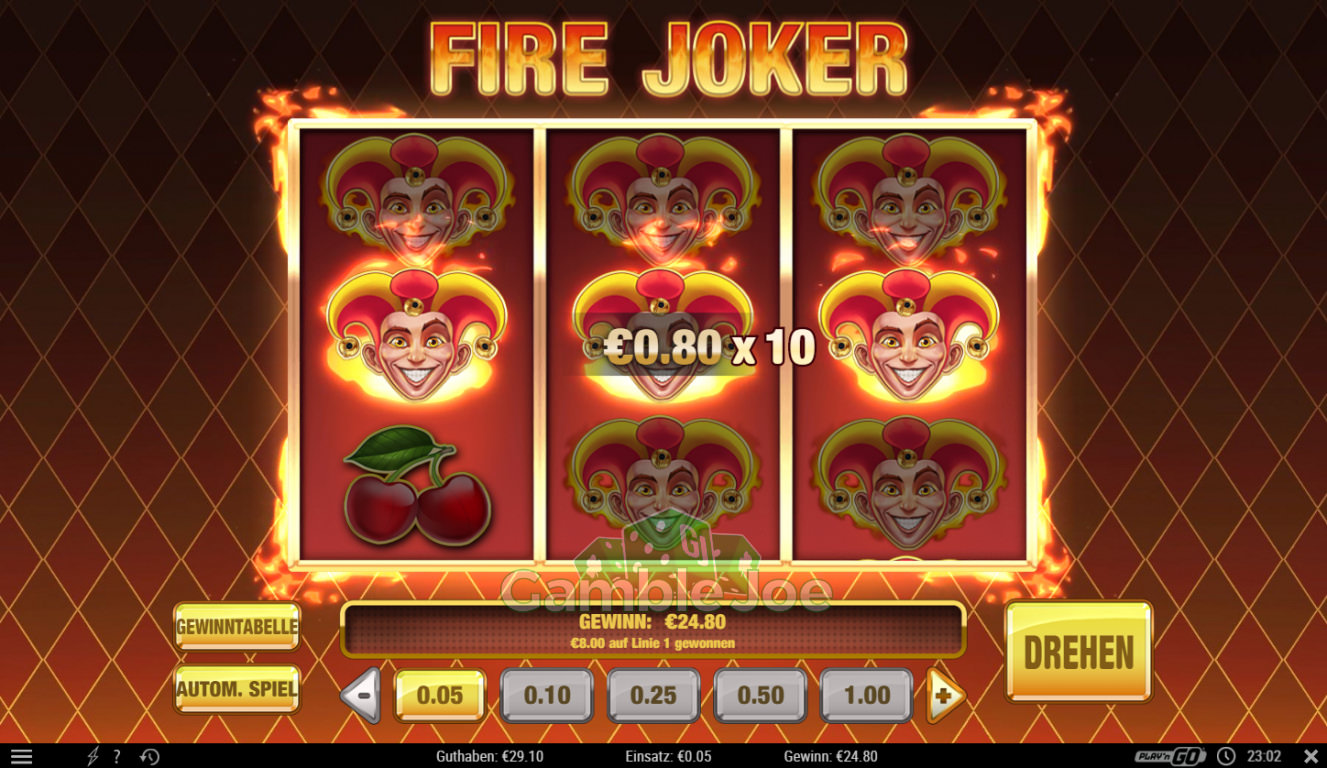This screenshot has height=768, width=1327.
Task: Select the 0.10 bet value
Action: [x=547, y=695]
